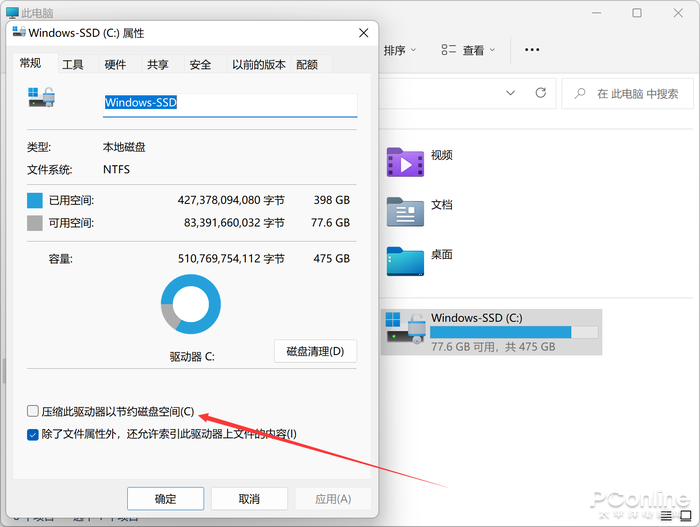Refresh the Explorer window
The image size is (700, 527).
pos(541,93)
